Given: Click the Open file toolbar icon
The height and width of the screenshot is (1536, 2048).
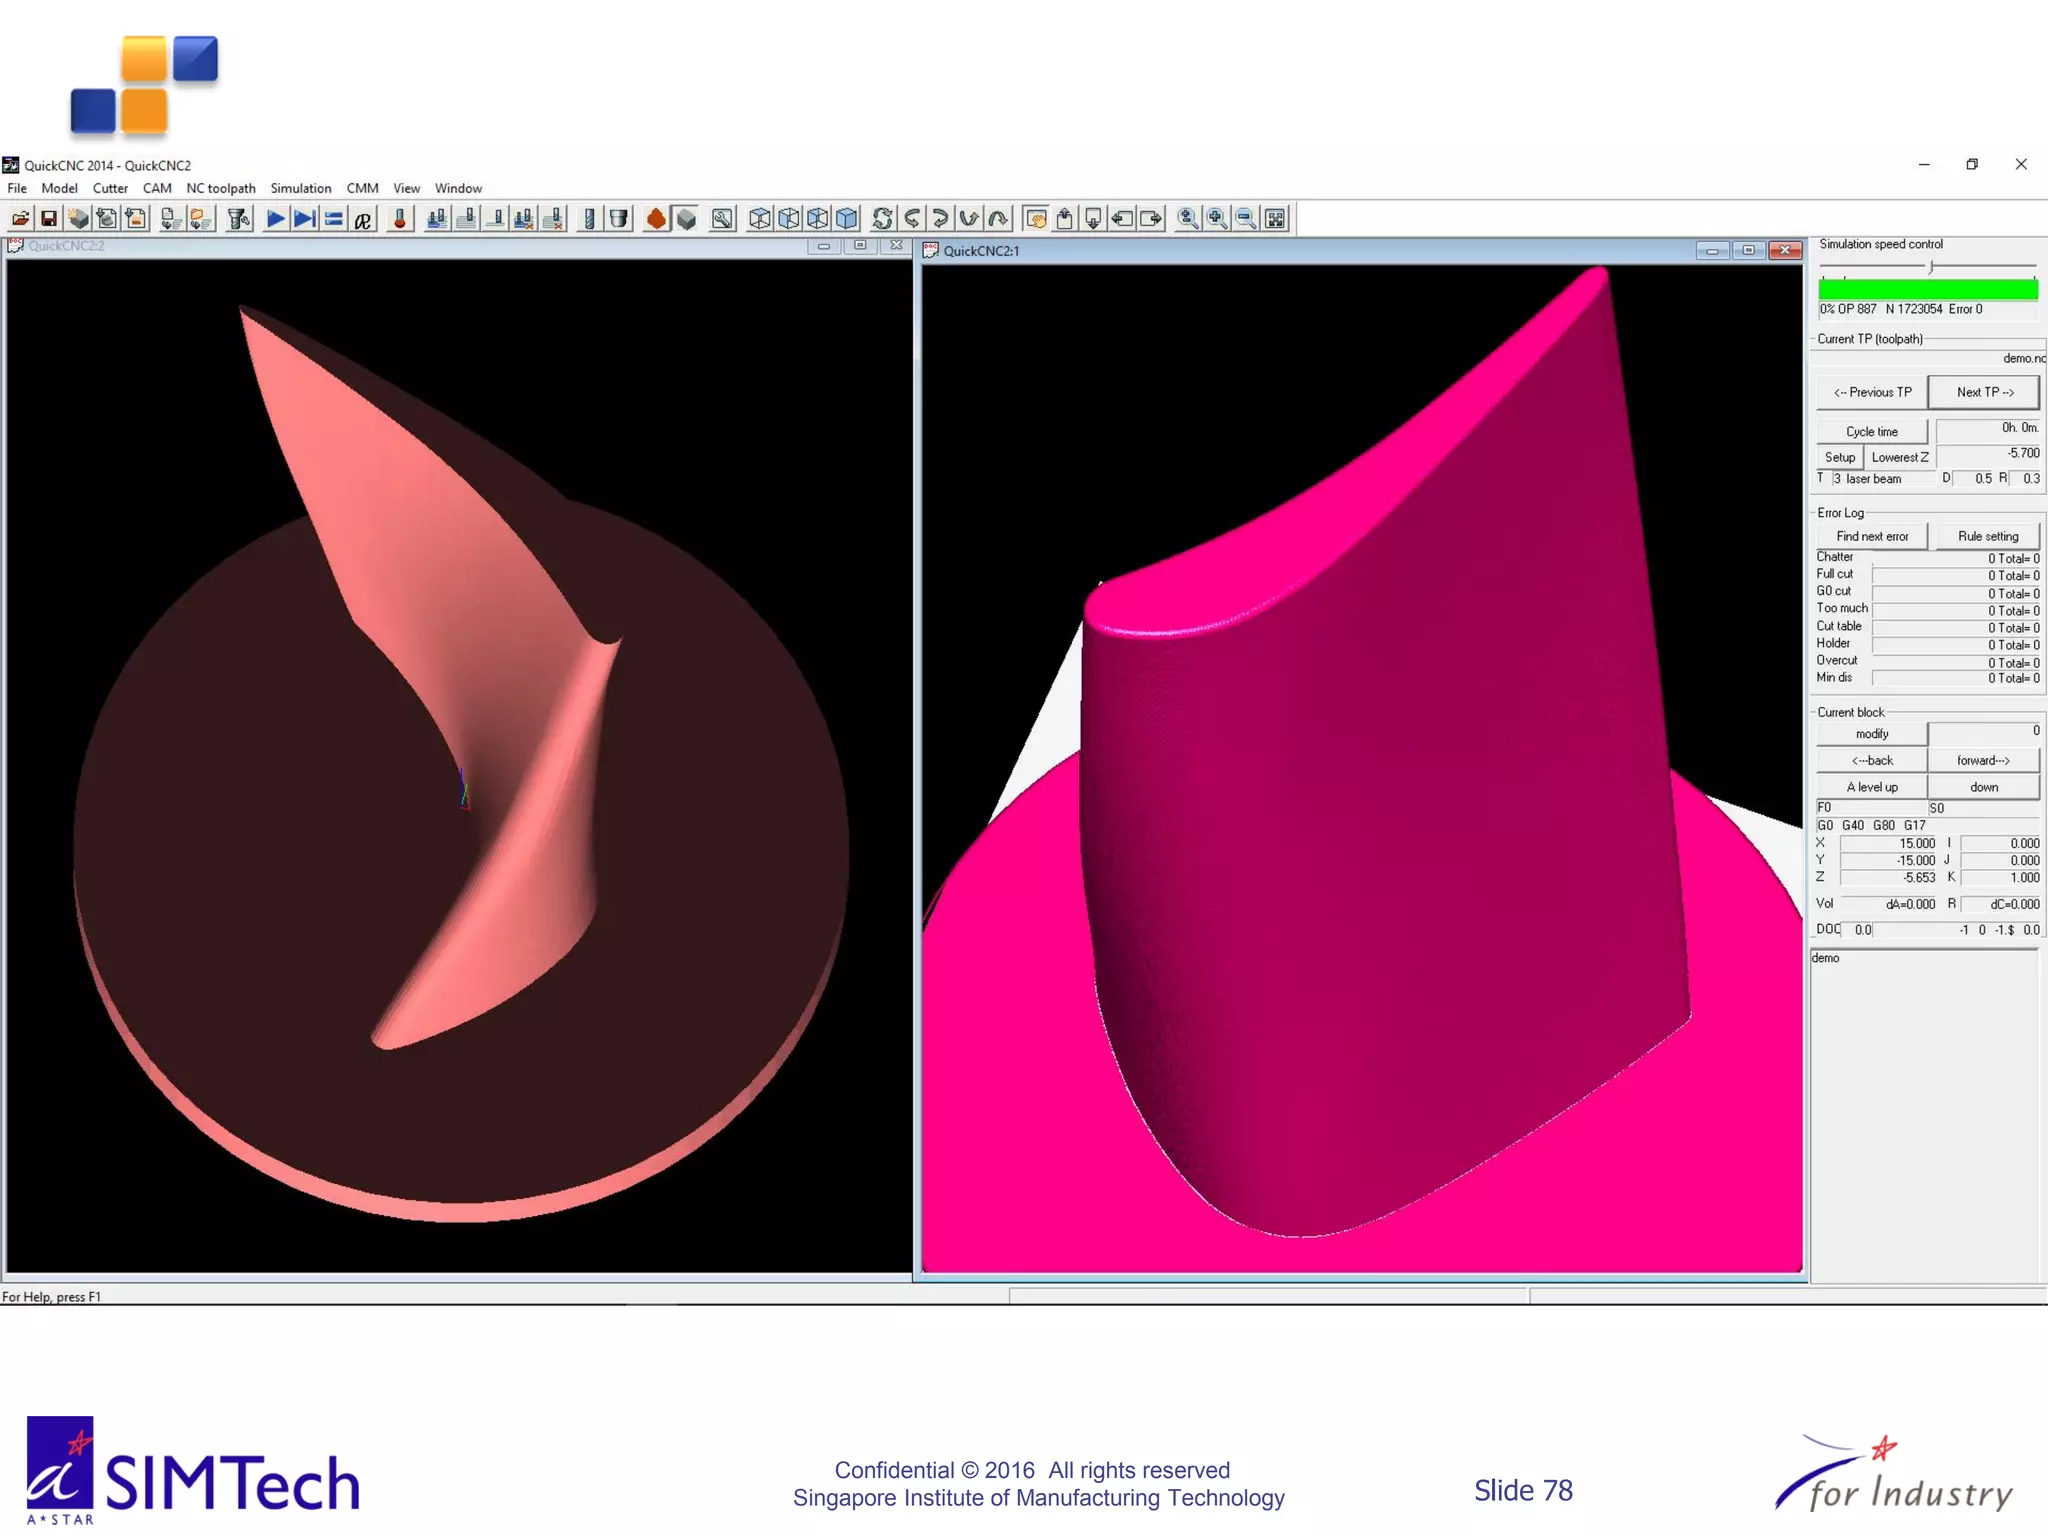Looking at the screenshot, I should click(x=20, y=218).
